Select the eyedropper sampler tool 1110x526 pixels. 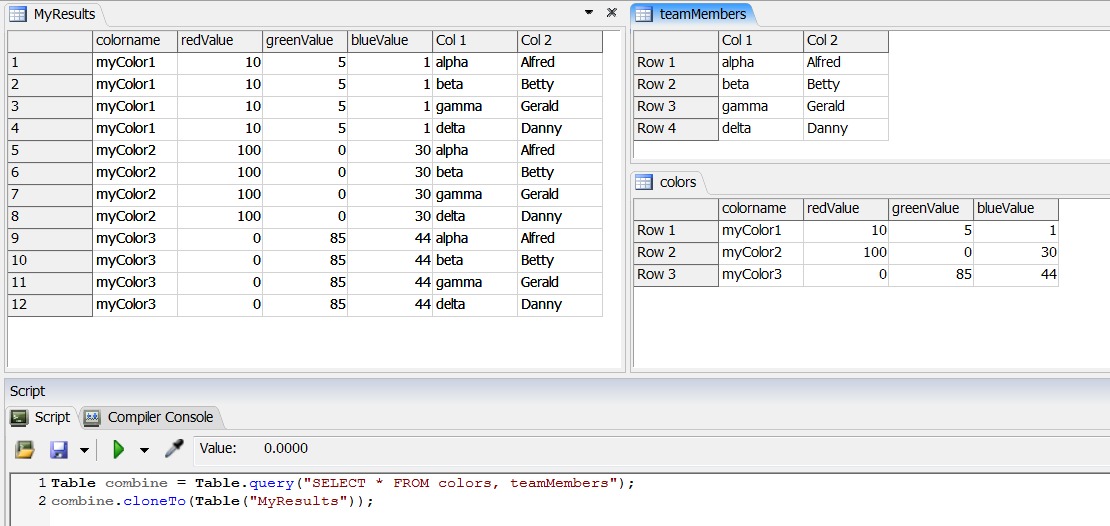click(174, 448)
